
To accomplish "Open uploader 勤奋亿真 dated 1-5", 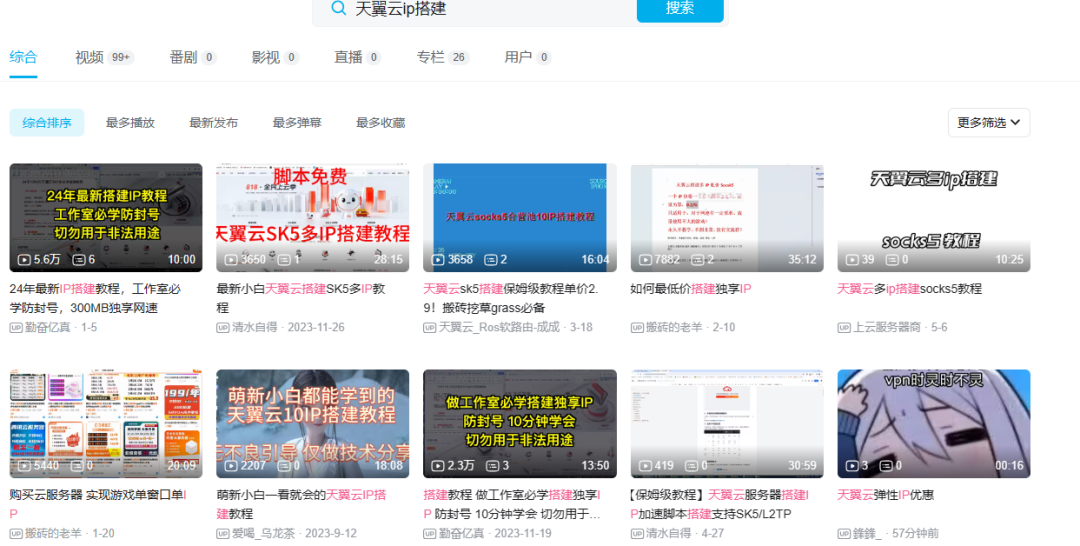I will [x=48, y=327].
